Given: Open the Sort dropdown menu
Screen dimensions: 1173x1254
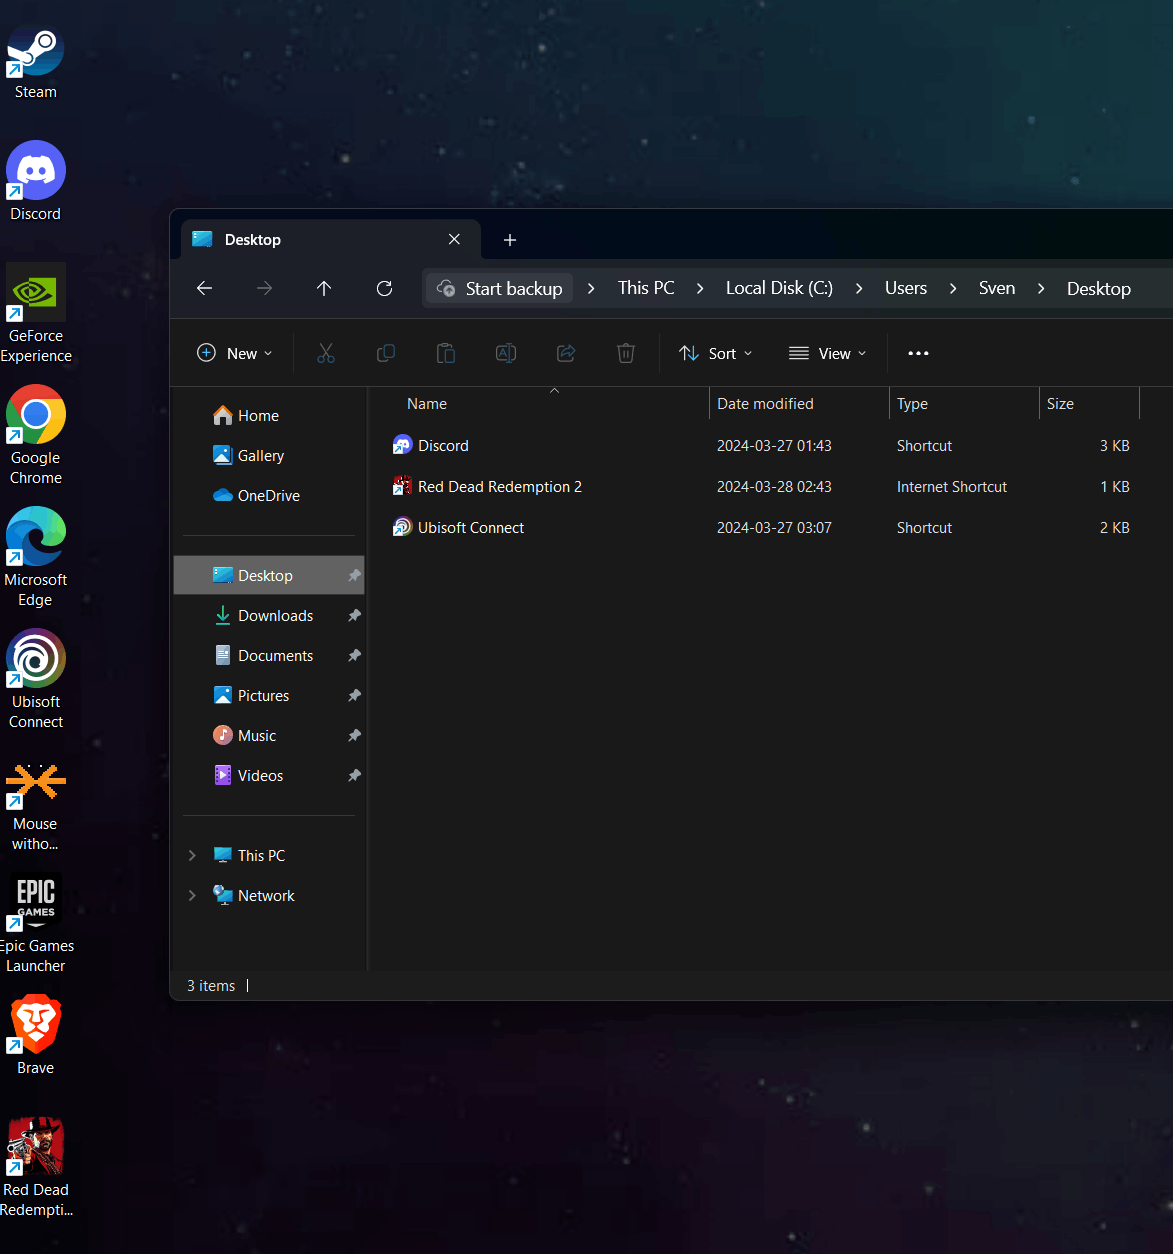Looking at the screenshot, I should coord(716,353).
